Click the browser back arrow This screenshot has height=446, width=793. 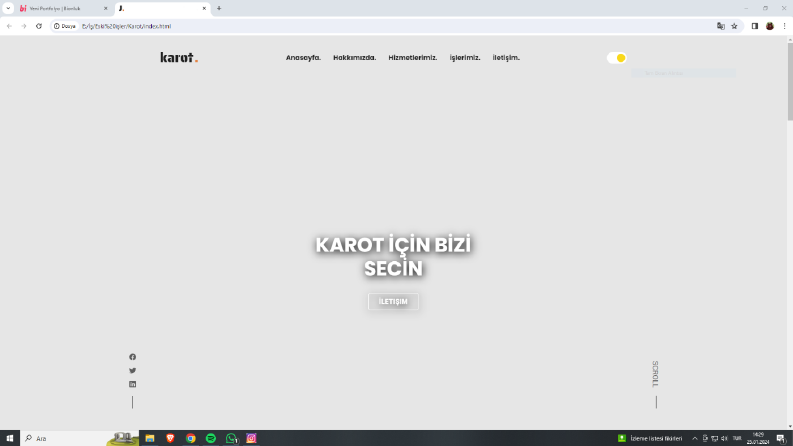9,26
